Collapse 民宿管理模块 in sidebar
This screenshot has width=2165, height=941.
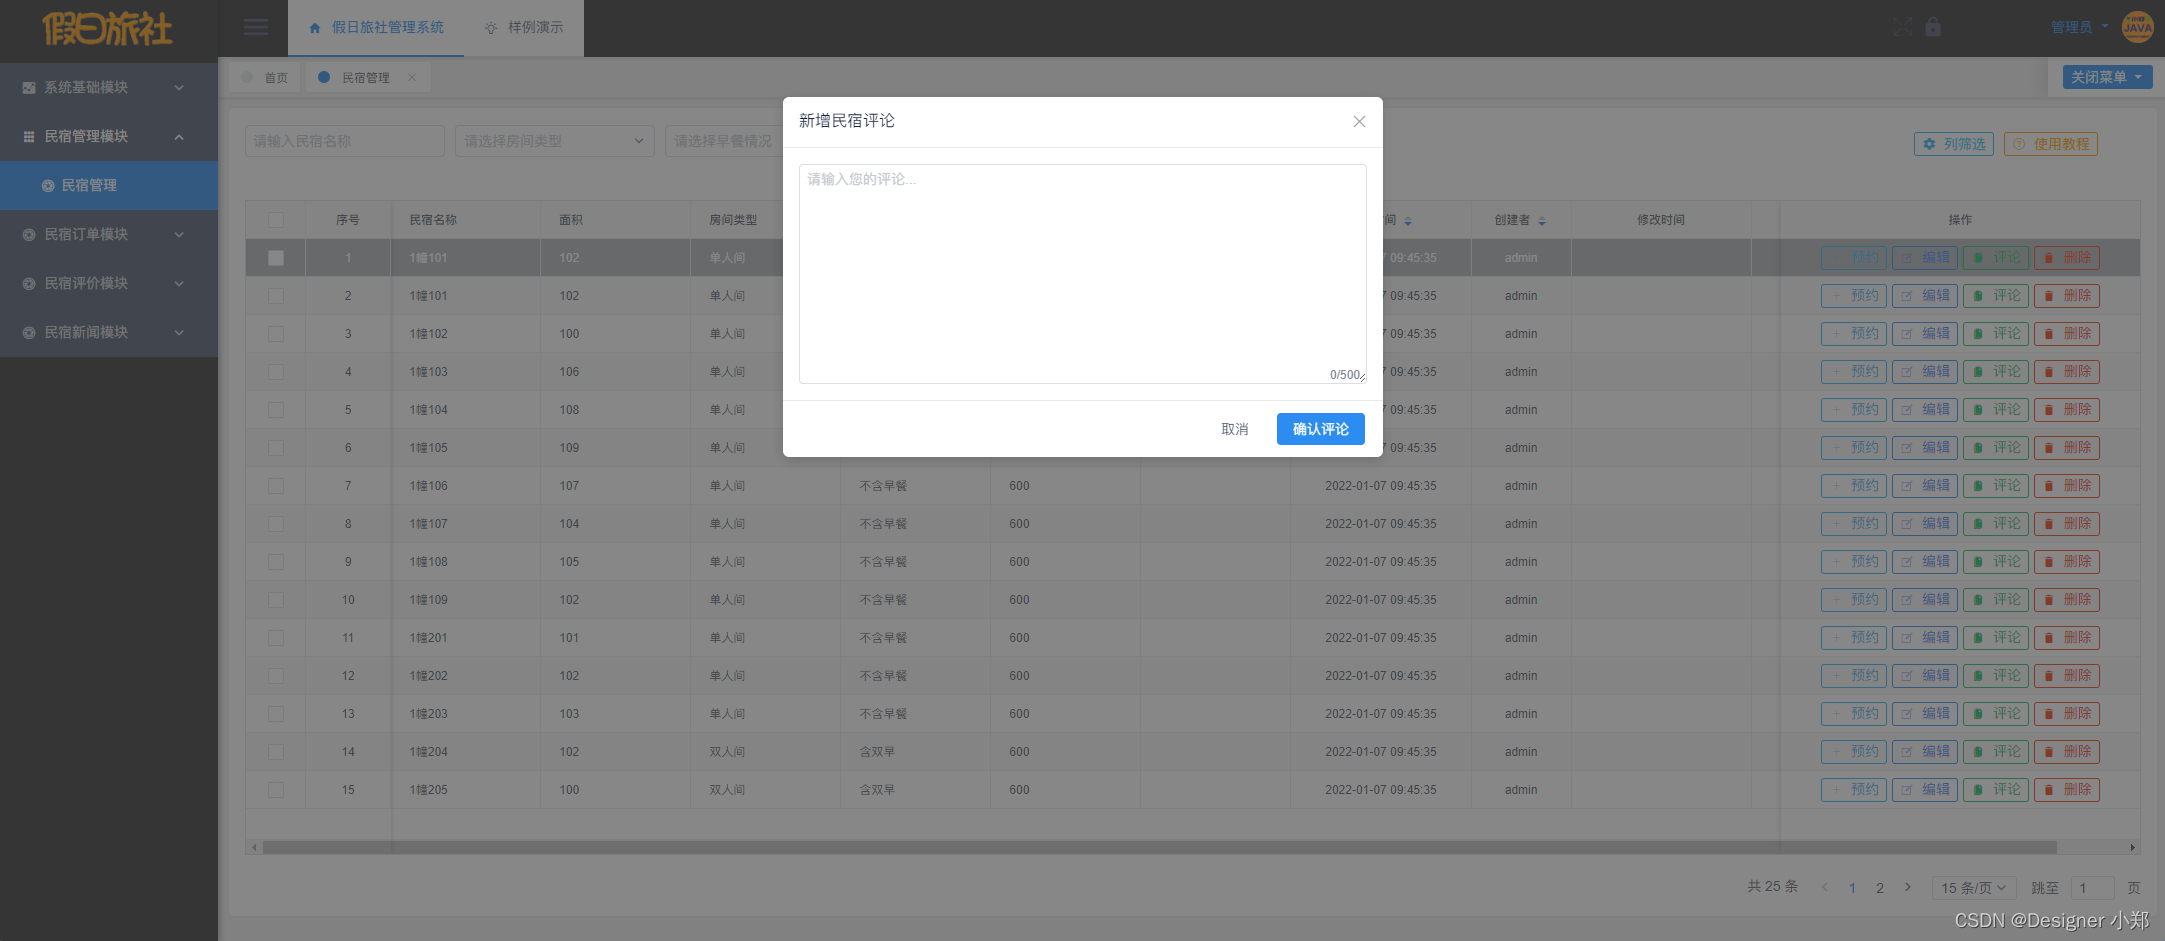click(x=109, y=137)
